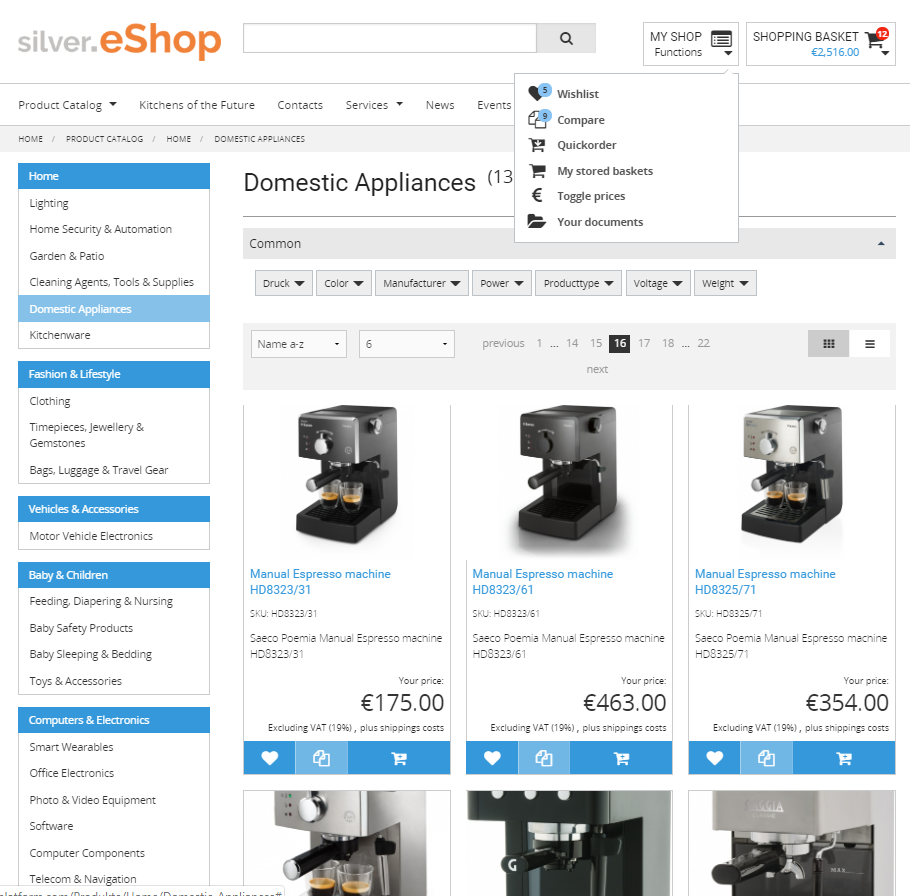Click the search input field
This screenshot has width=910, height=896.
tap(390, 38)
